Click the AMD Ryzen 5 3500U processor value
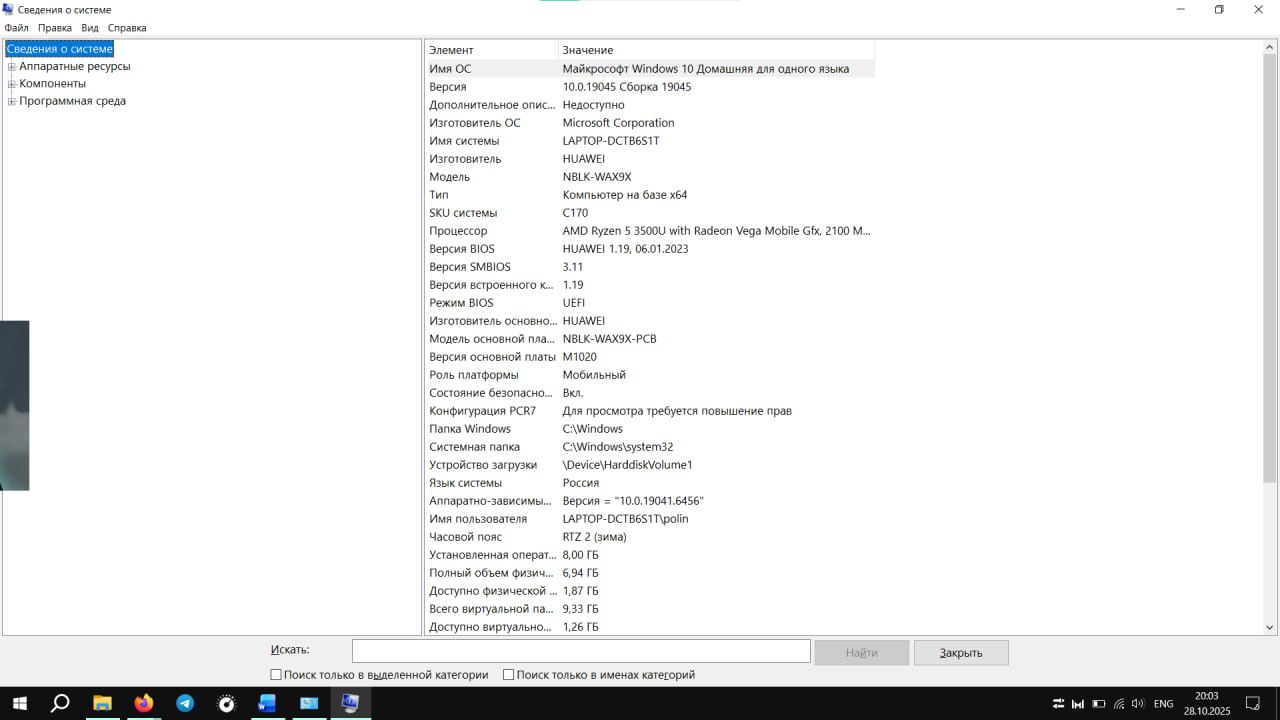Viewport: 1280px width, 720px height. coord(717,231)
